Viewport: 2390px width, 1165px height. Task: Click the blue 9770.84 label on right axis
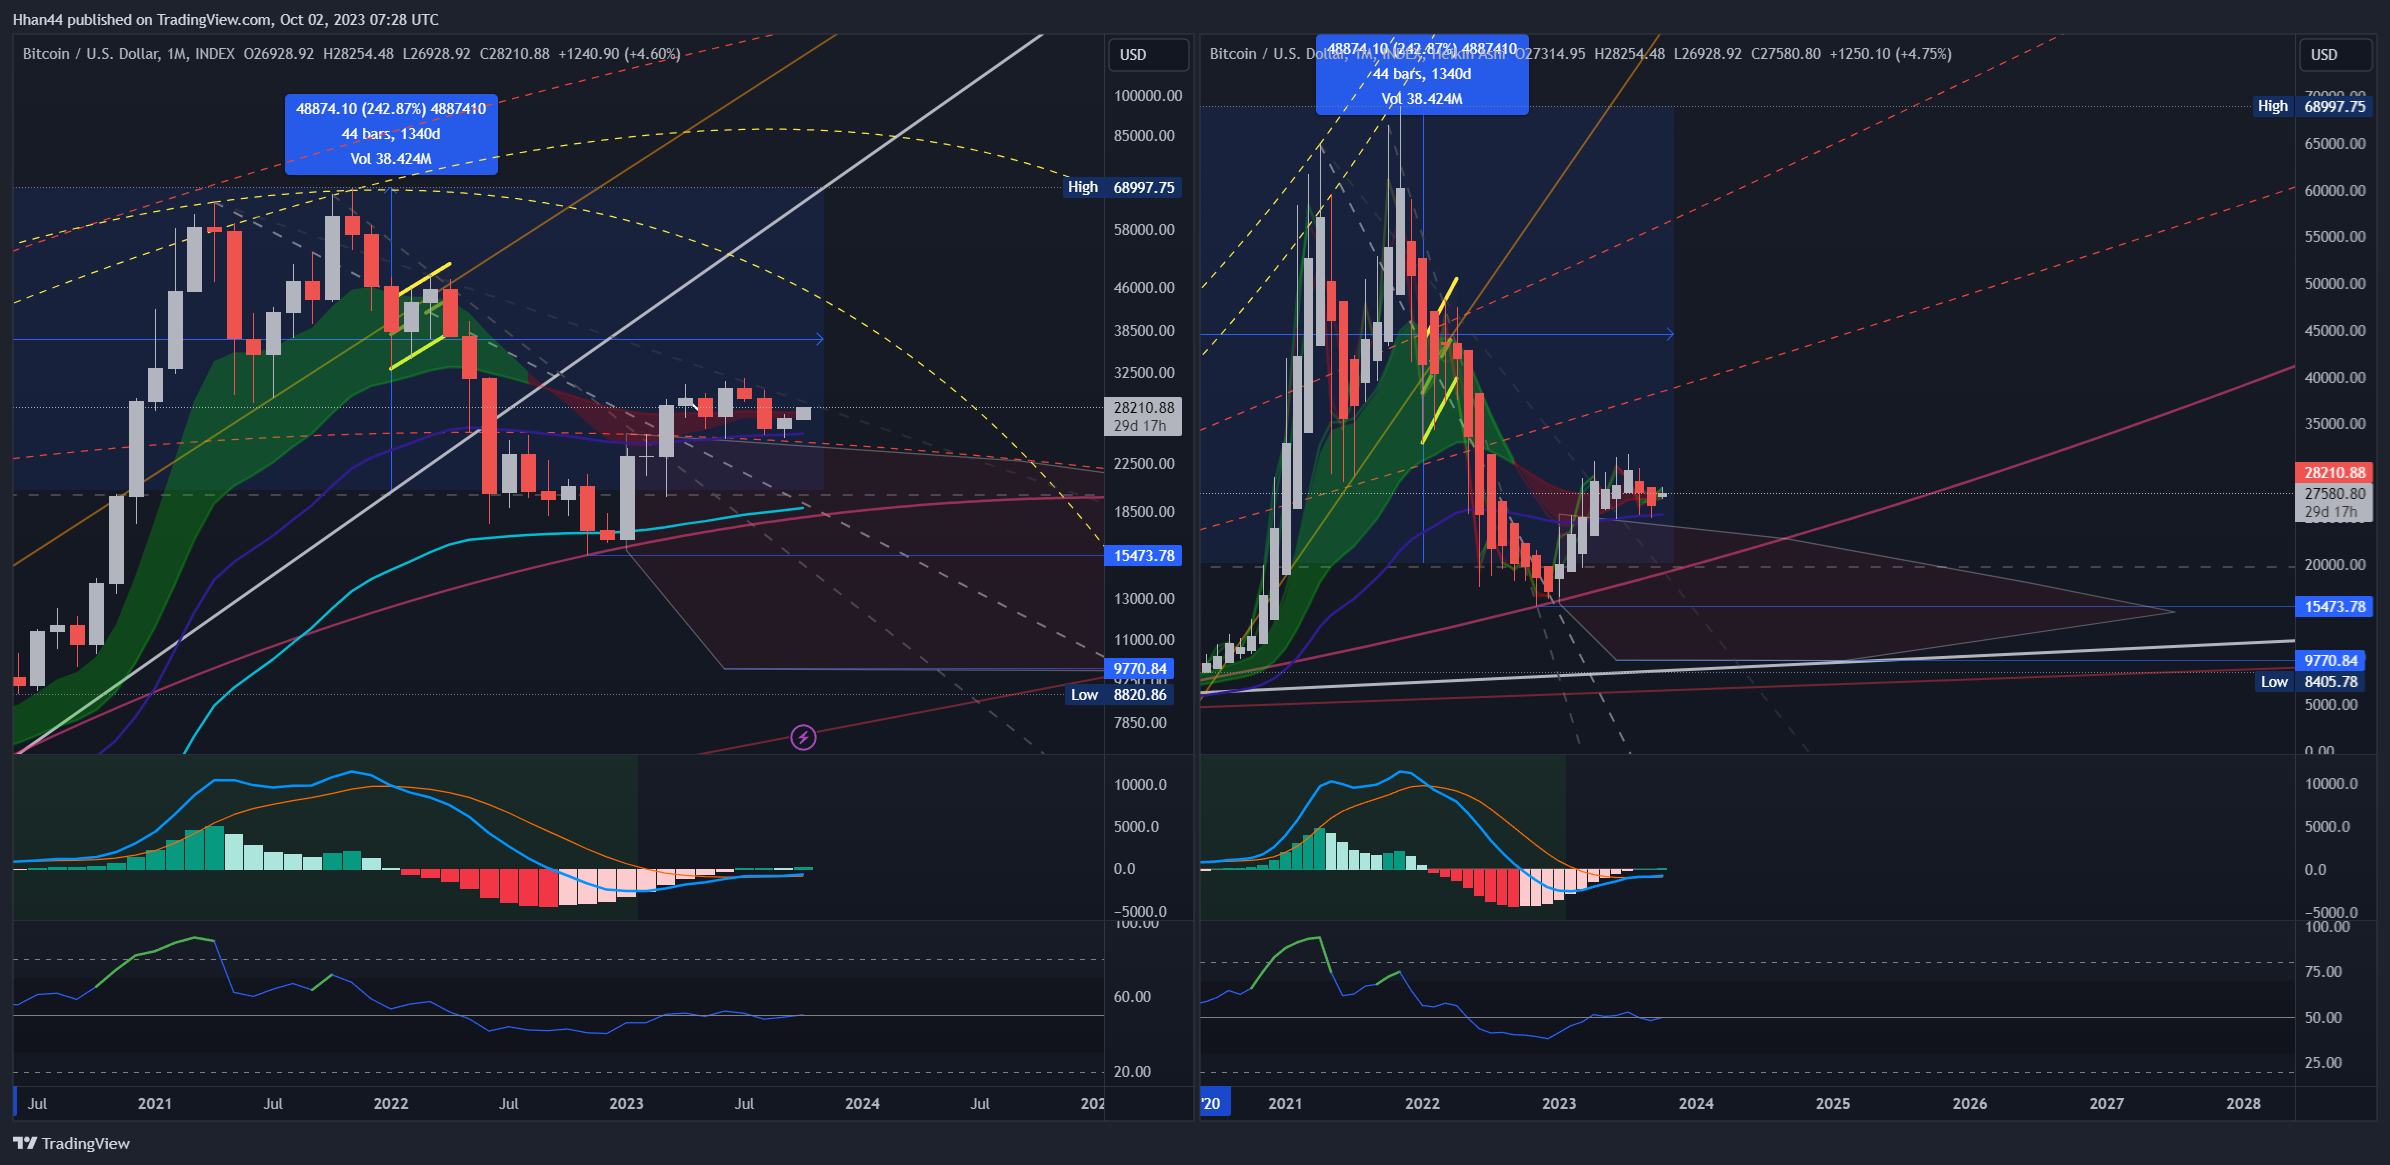tap(2330, 661)
